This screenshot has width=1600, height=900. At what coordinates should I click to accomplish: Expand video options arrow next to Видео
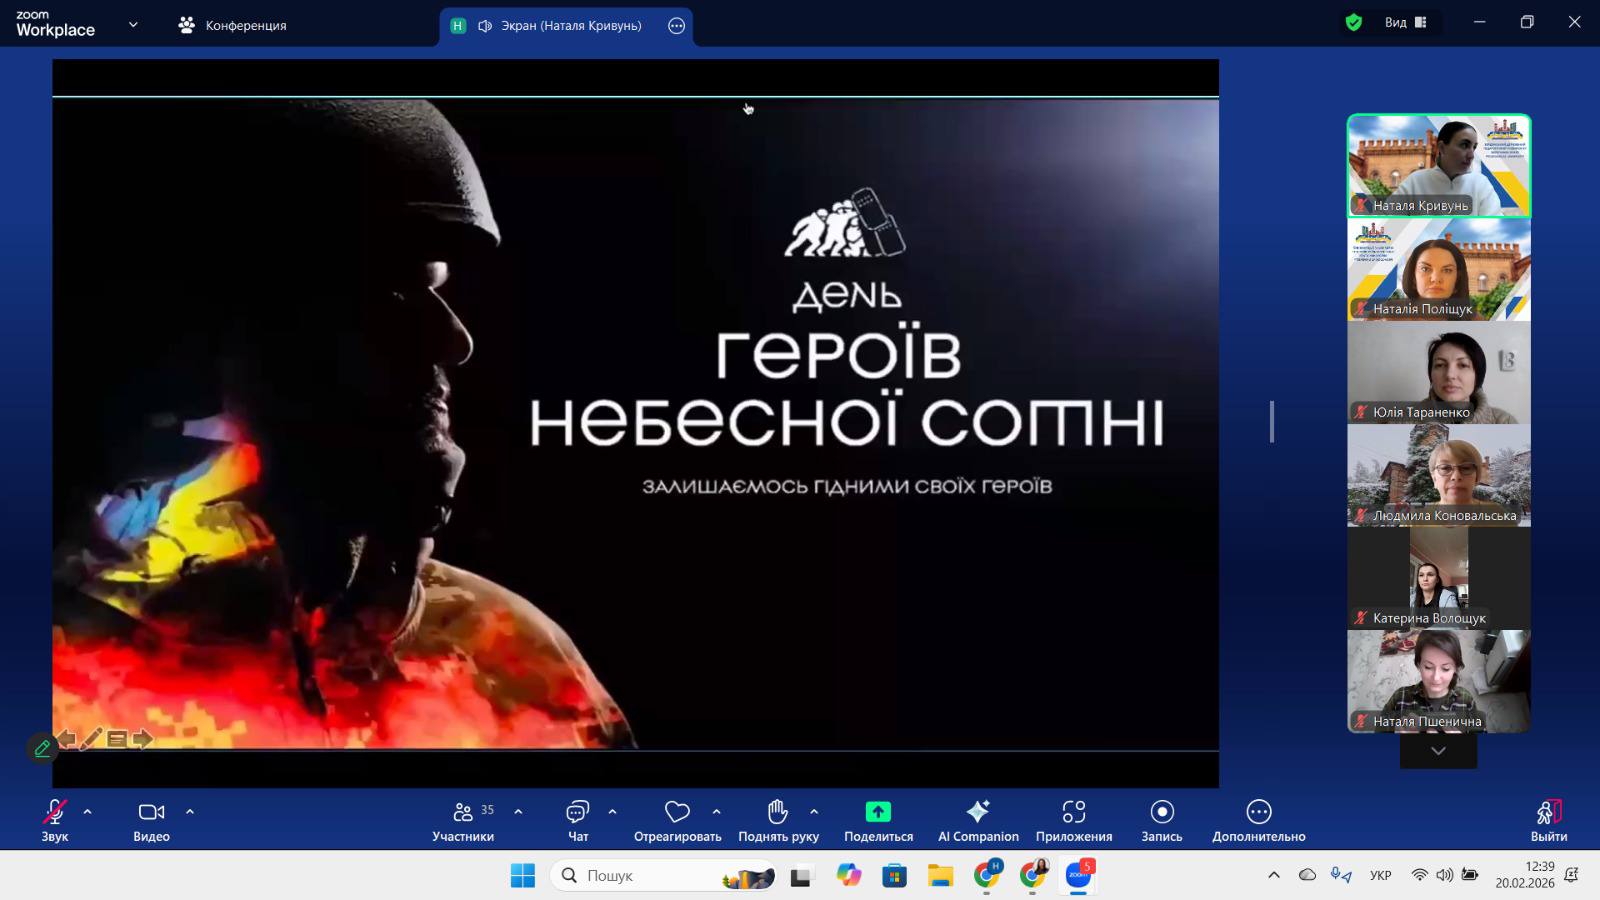[x=190, y=812]
